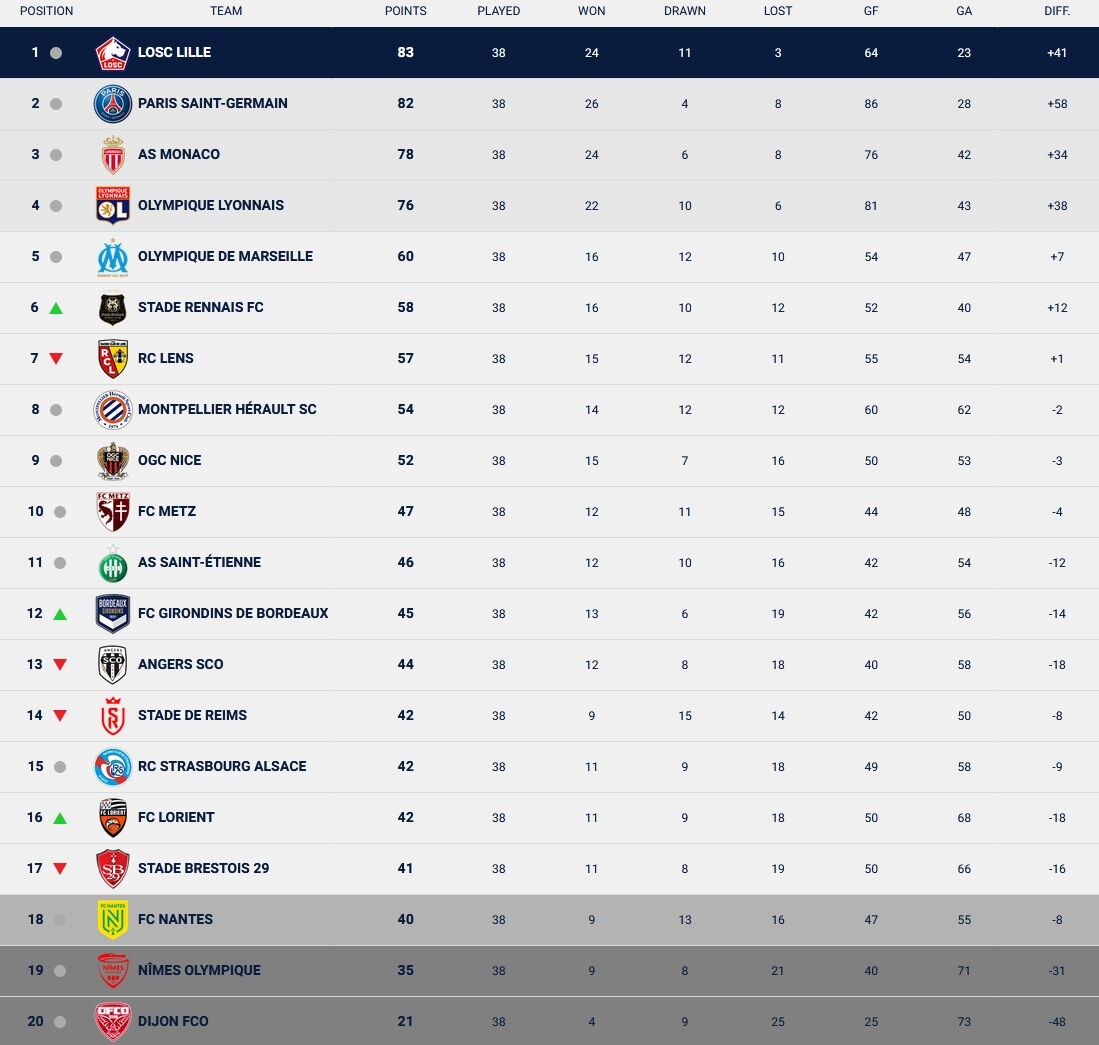This screenshot has width=1099, height=1045.
Task: Sort table by Won column header
Action: click(591, 11)
